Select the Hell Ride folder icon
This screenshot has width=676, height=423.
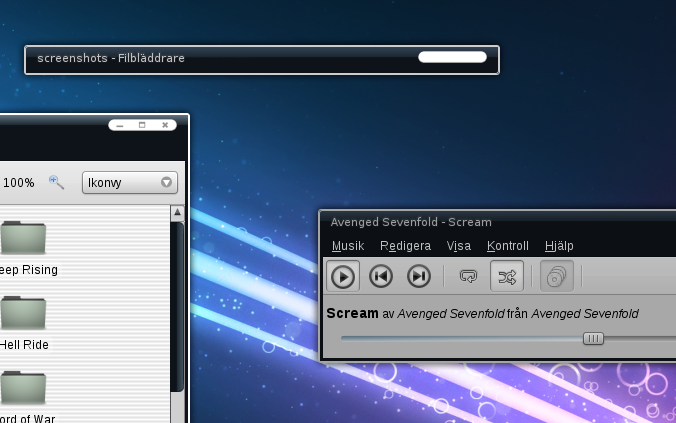point(23,312)
